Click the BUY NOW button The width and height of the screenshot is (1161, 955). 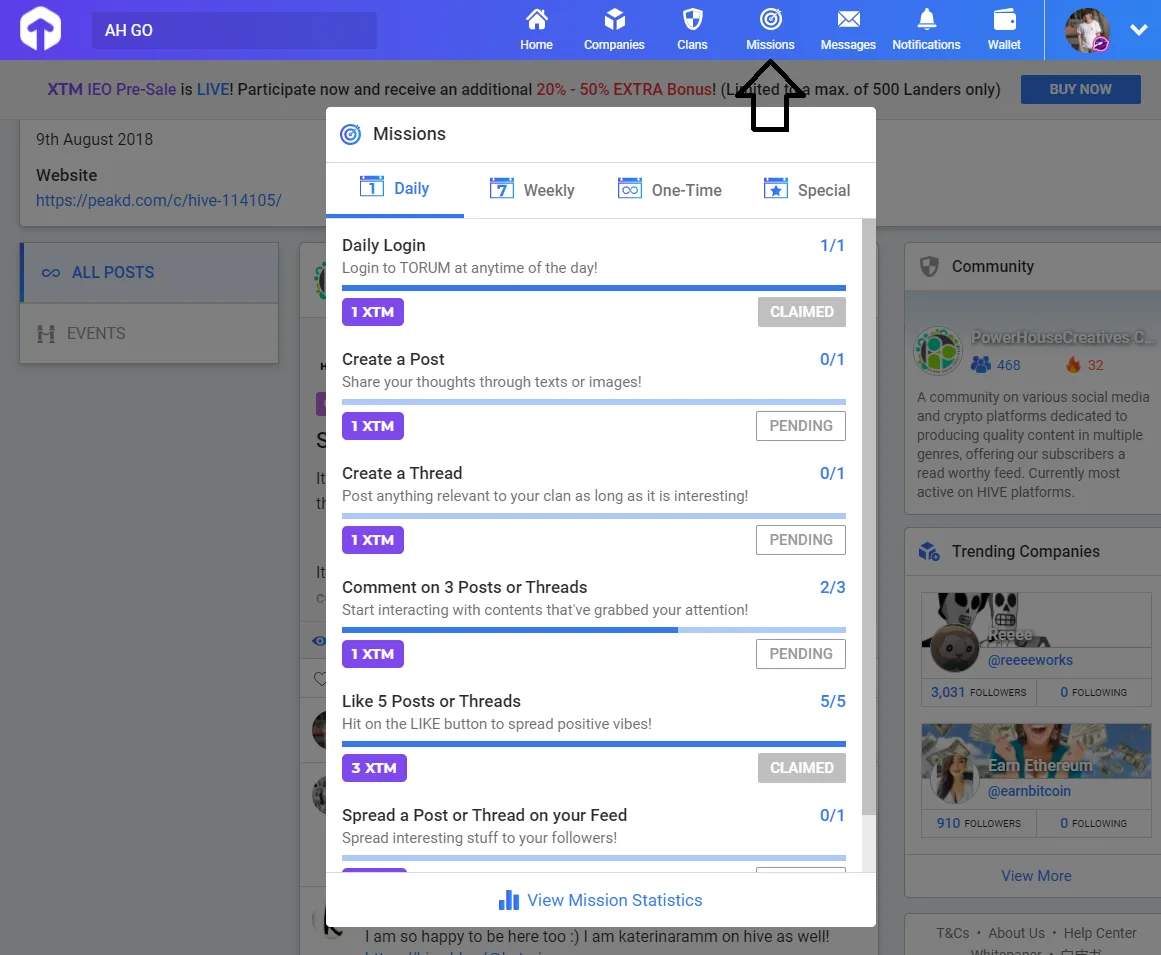click(1080, 89)
